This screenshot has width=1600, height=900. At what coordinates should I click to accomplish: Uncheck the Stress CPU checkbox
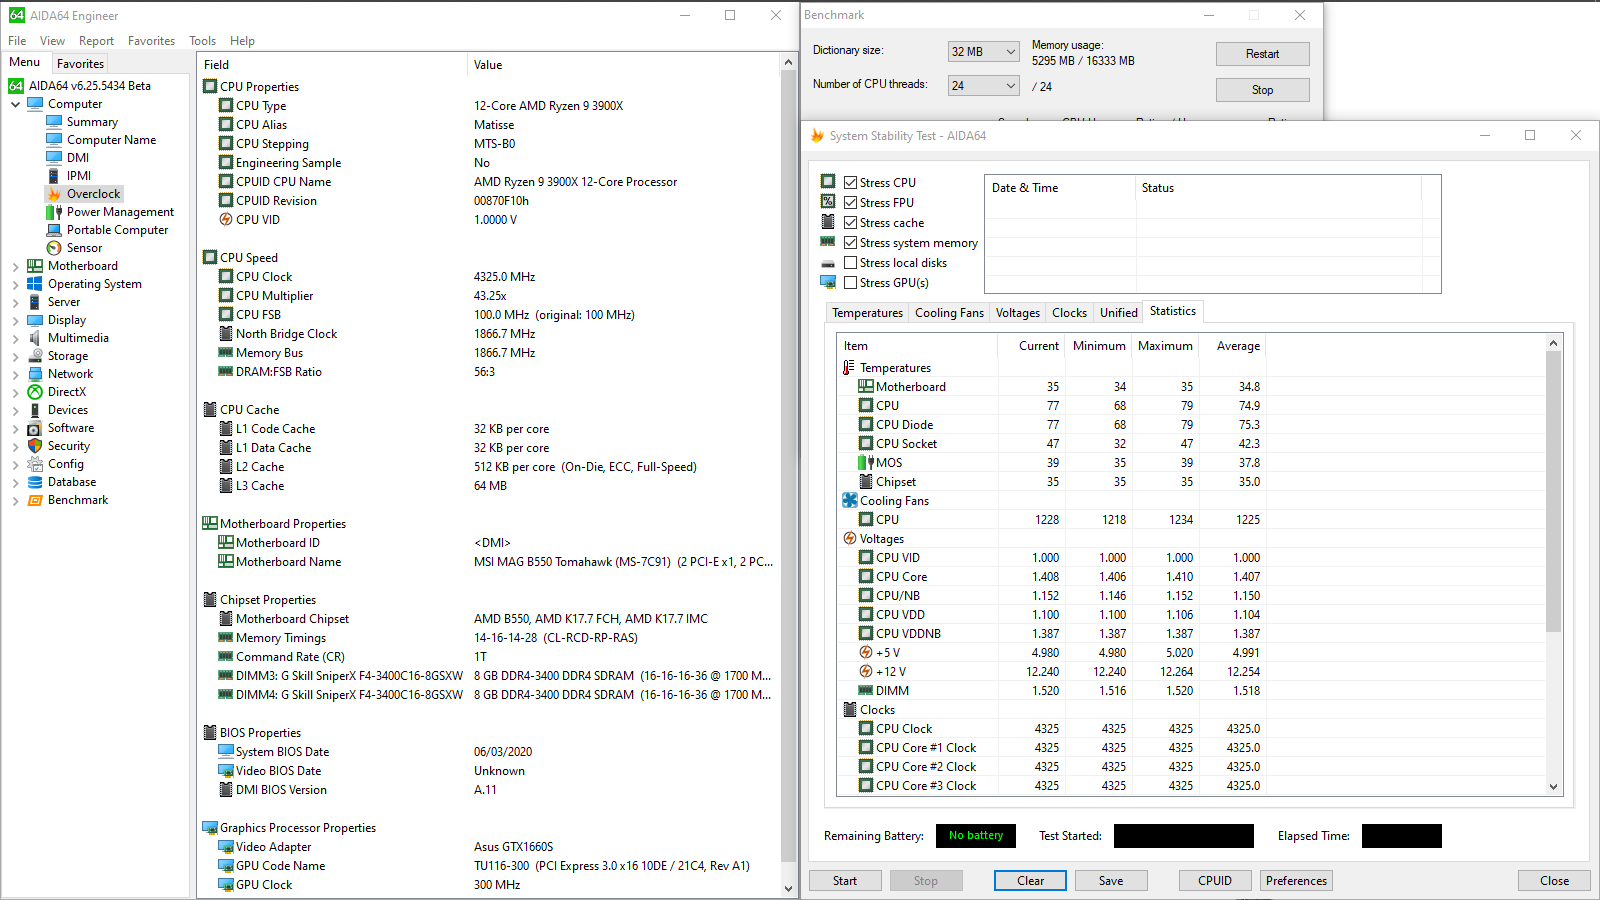pos(850,183)
